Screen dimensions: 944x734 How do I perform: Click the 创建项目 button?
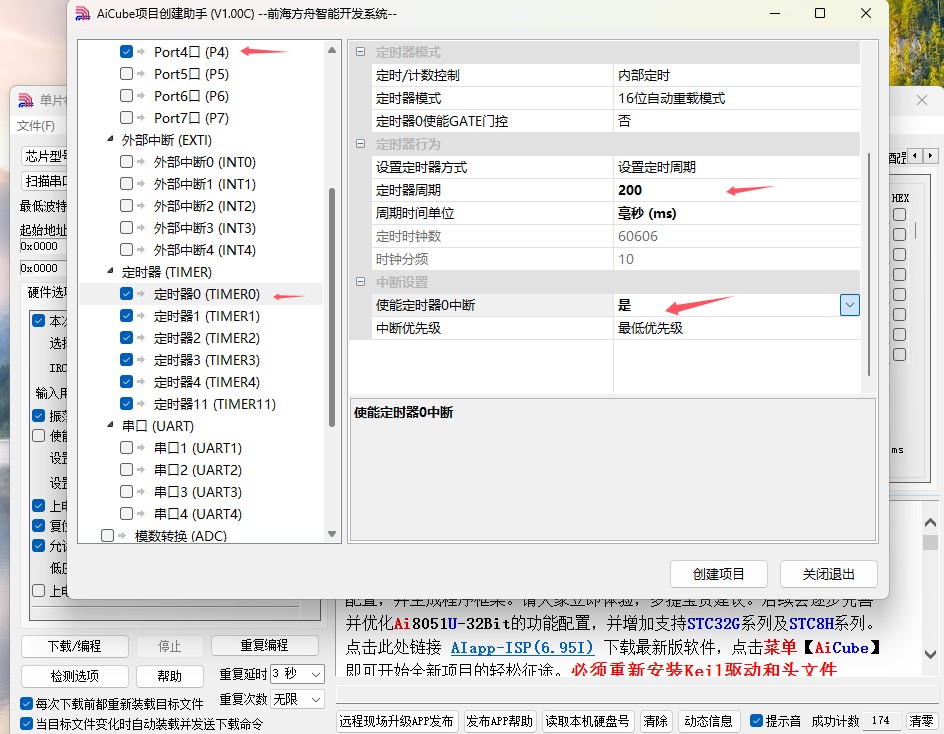tap(718, 574)
